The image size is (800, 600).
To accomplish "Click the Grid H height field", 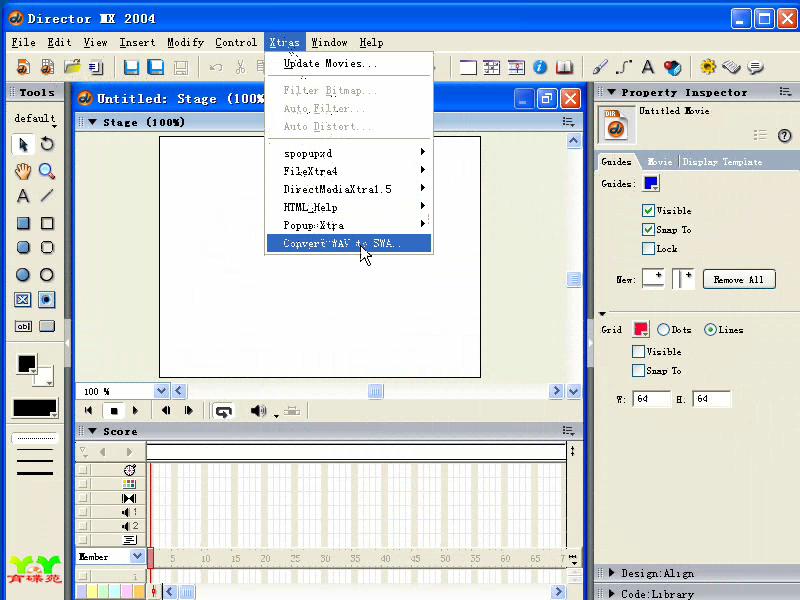I will (x=711, y=399).
